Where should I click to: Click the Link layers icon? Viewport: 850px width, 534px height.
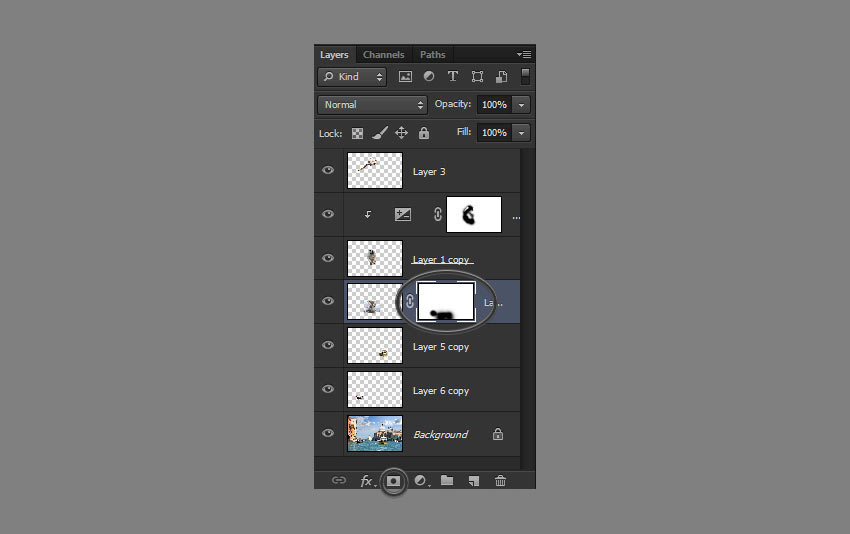coord(339,480)
